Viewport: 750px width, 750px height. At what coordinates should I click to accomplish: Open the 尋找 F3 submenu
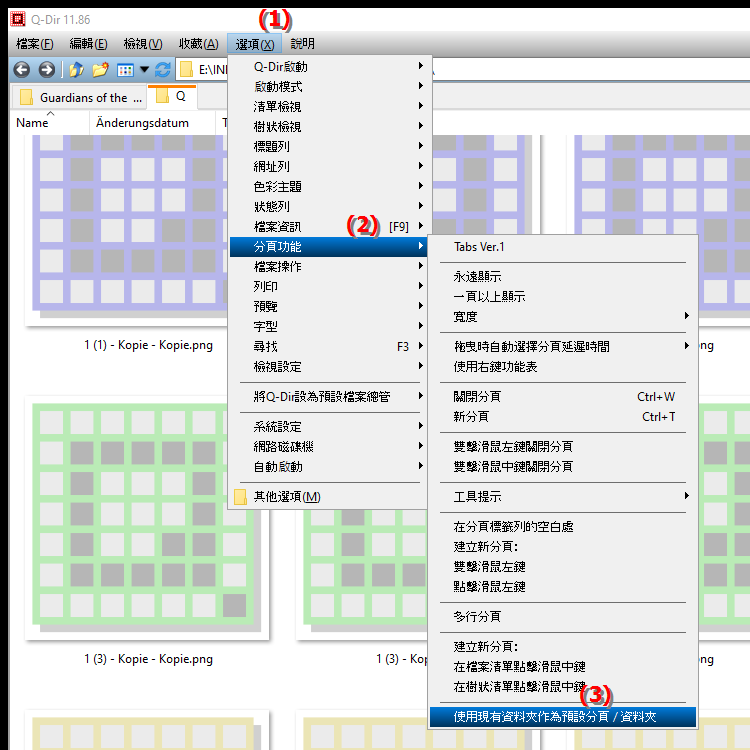(x=330, y=347)
